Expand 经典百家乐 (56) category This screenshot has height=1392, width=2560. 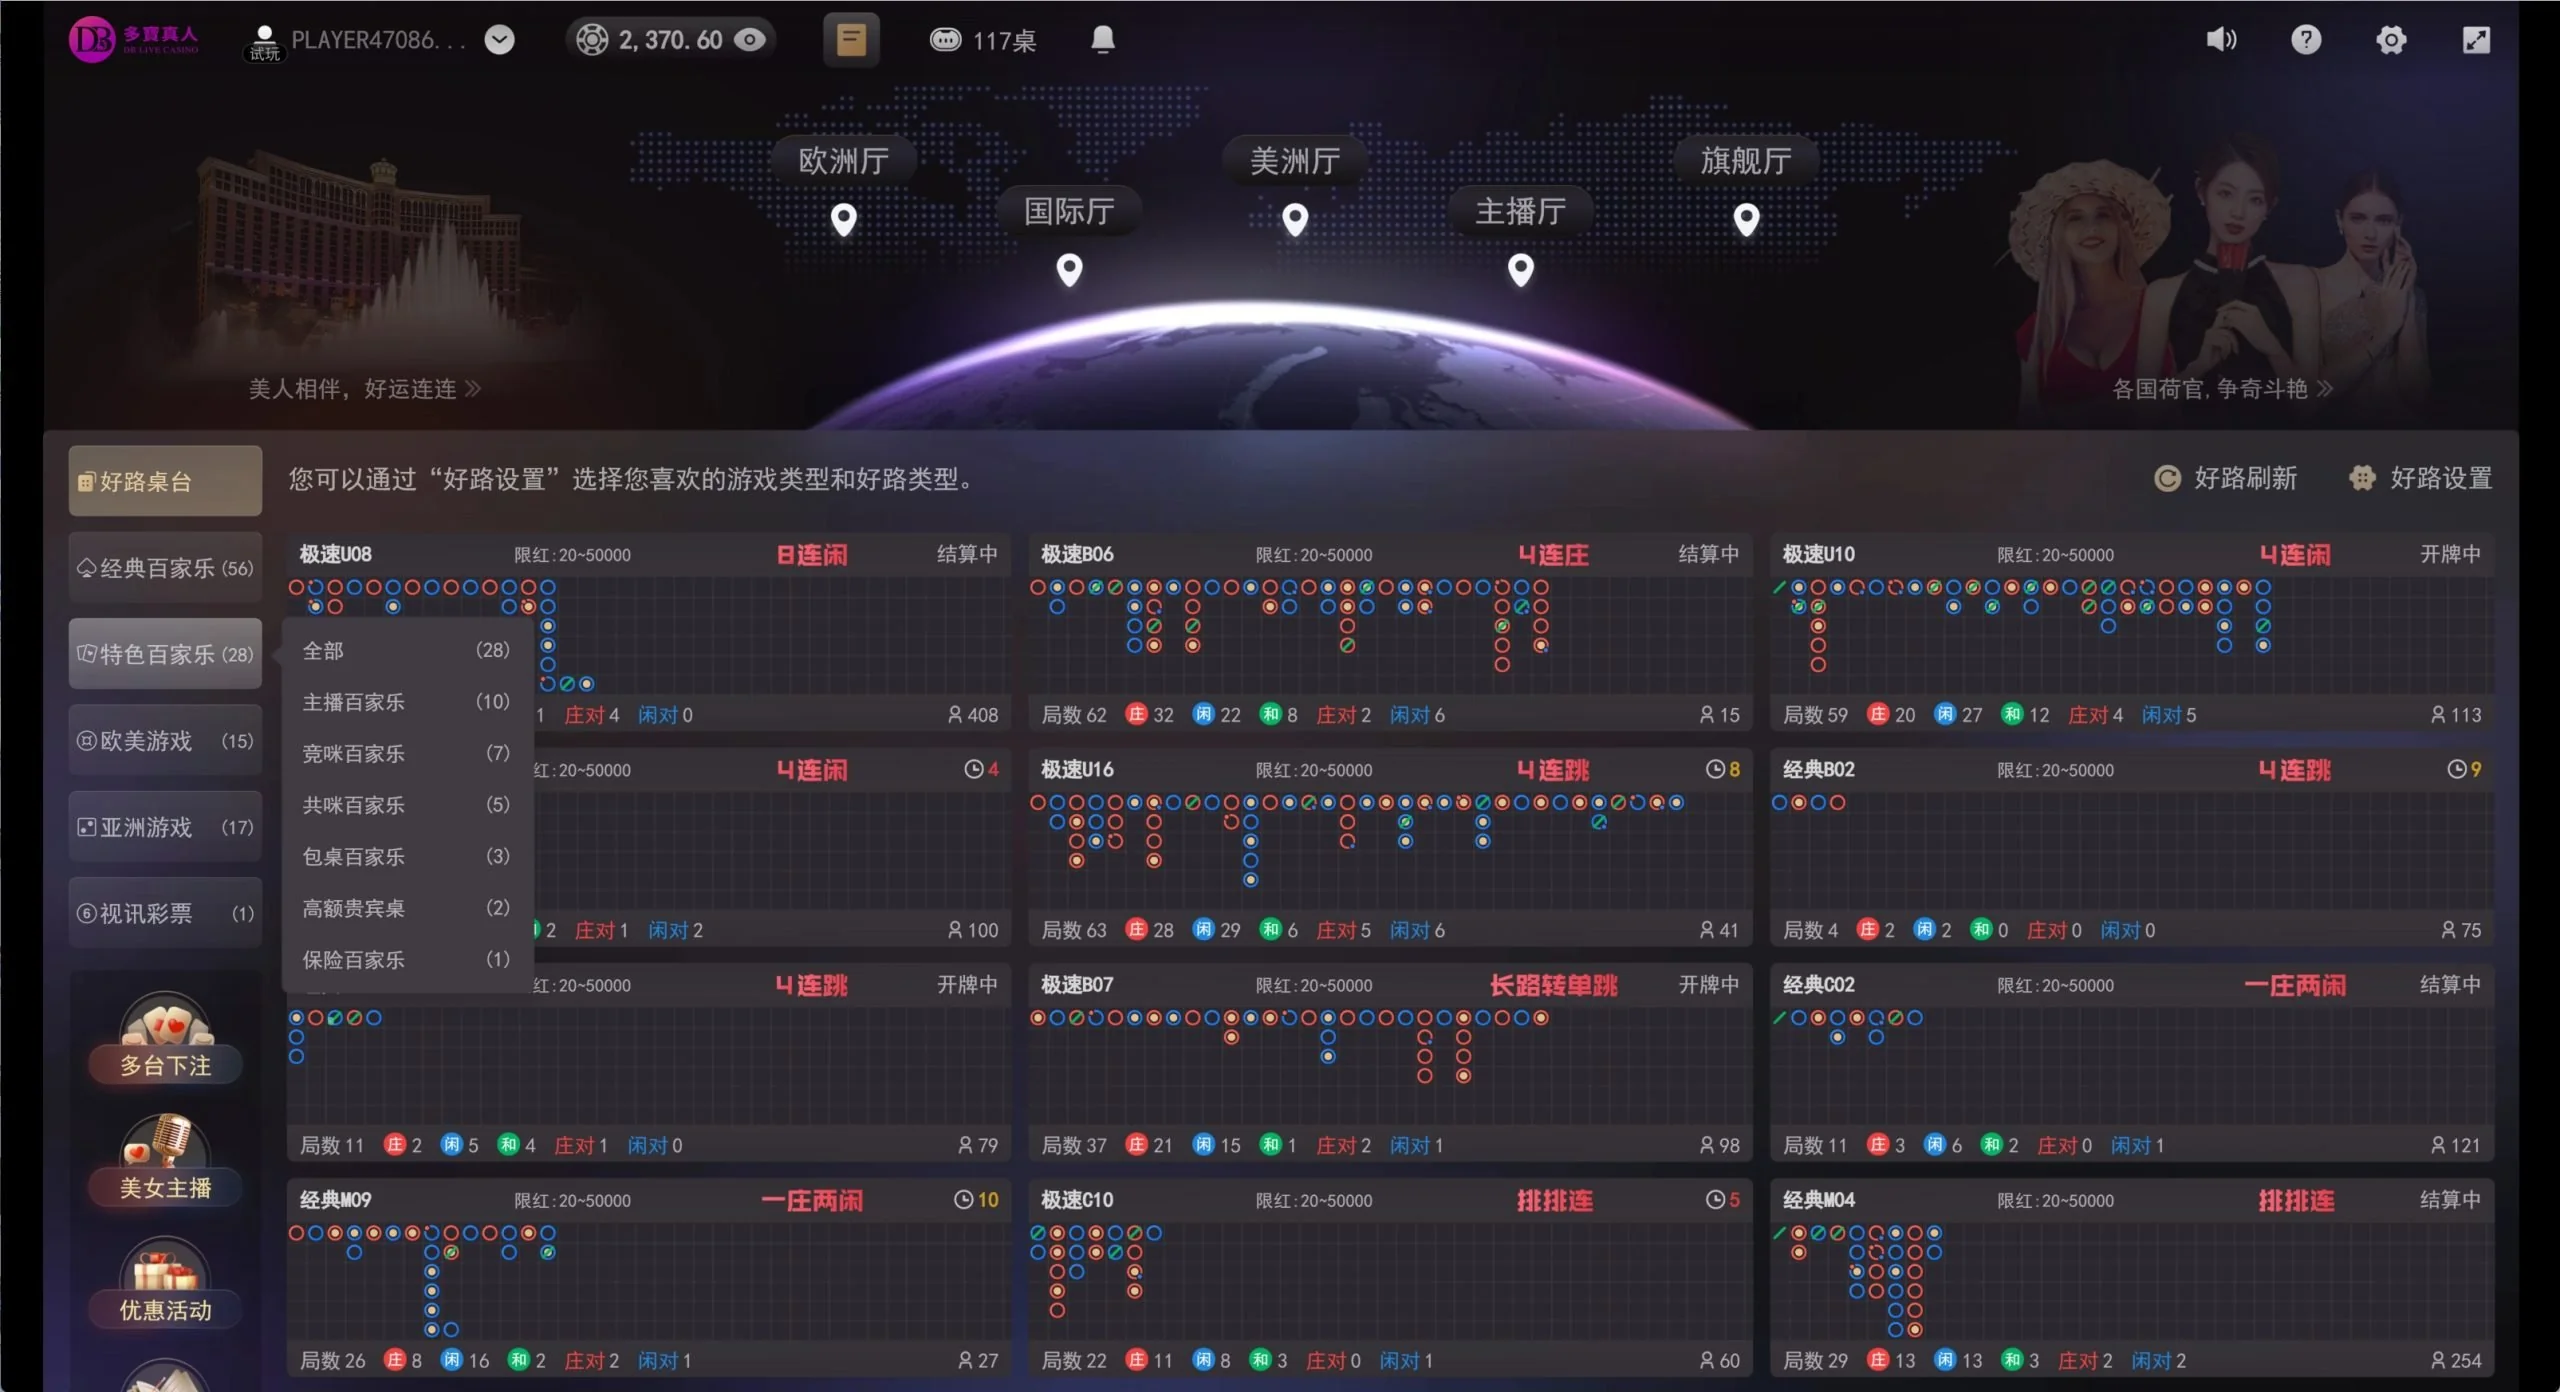tap(165, 568)
